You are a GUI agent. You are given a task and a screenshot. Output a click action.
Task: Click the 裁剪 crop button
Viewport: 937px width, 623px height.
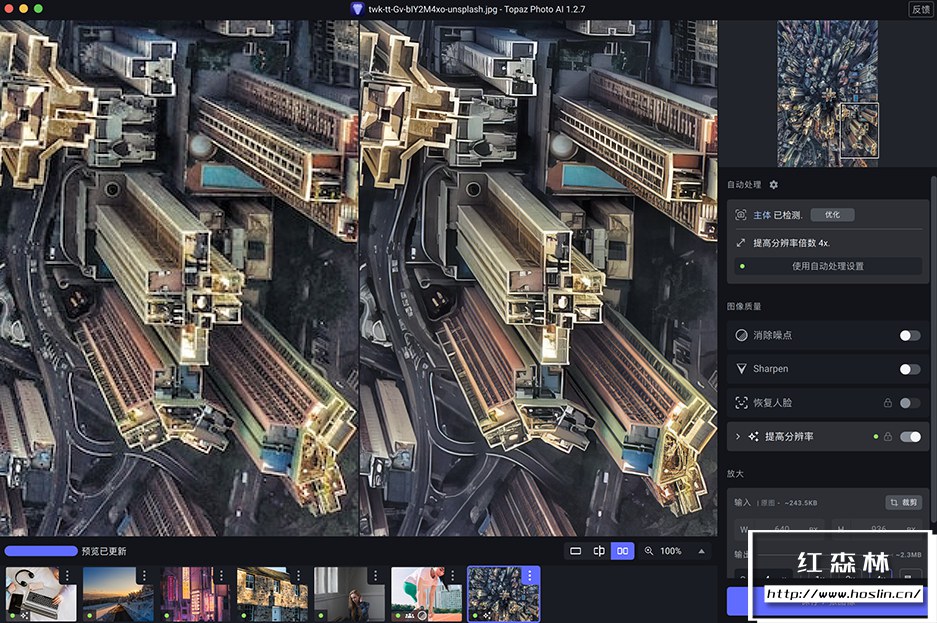pyautogui.click(x=903, y=502)
